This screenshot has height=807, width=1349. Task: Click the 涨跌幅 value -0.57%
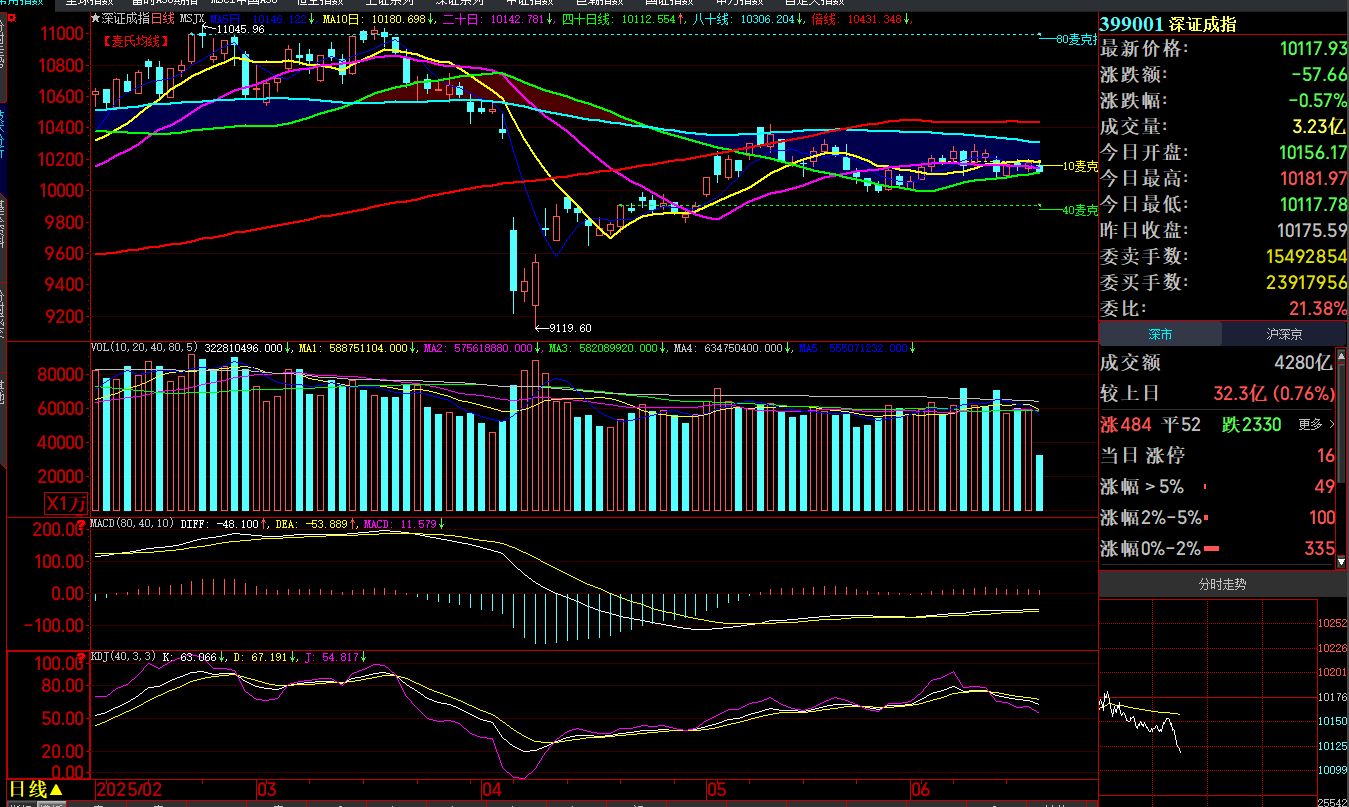(1317, 101)
